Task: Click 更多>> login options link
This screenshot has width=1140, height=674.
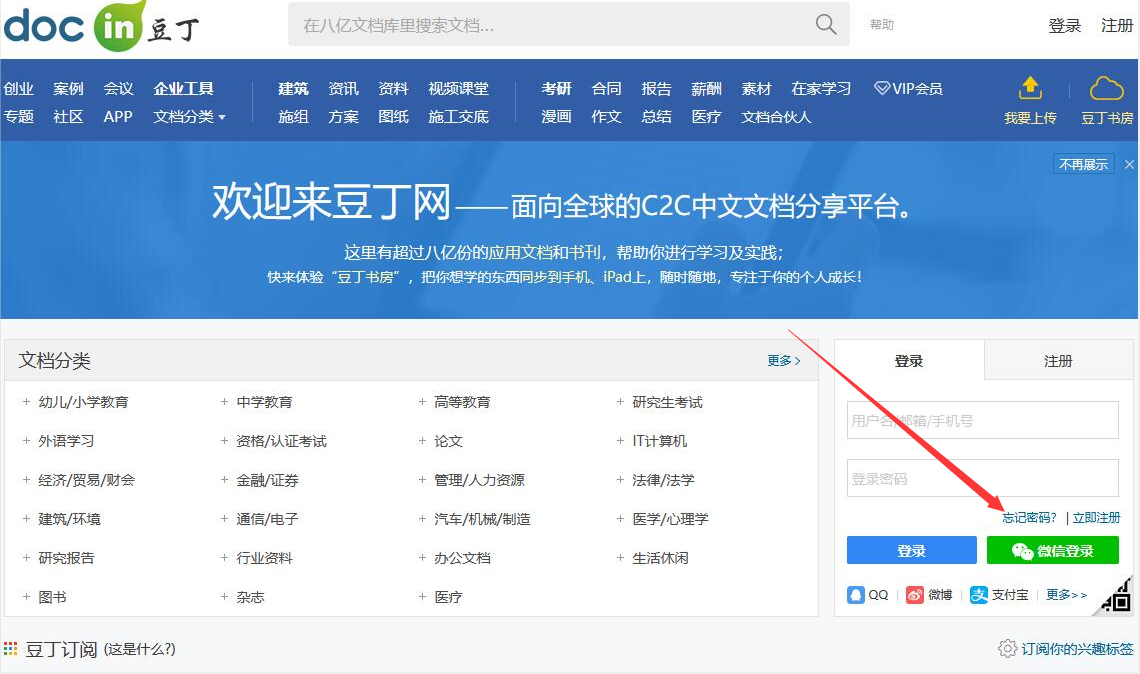Action: (1067, 595)
